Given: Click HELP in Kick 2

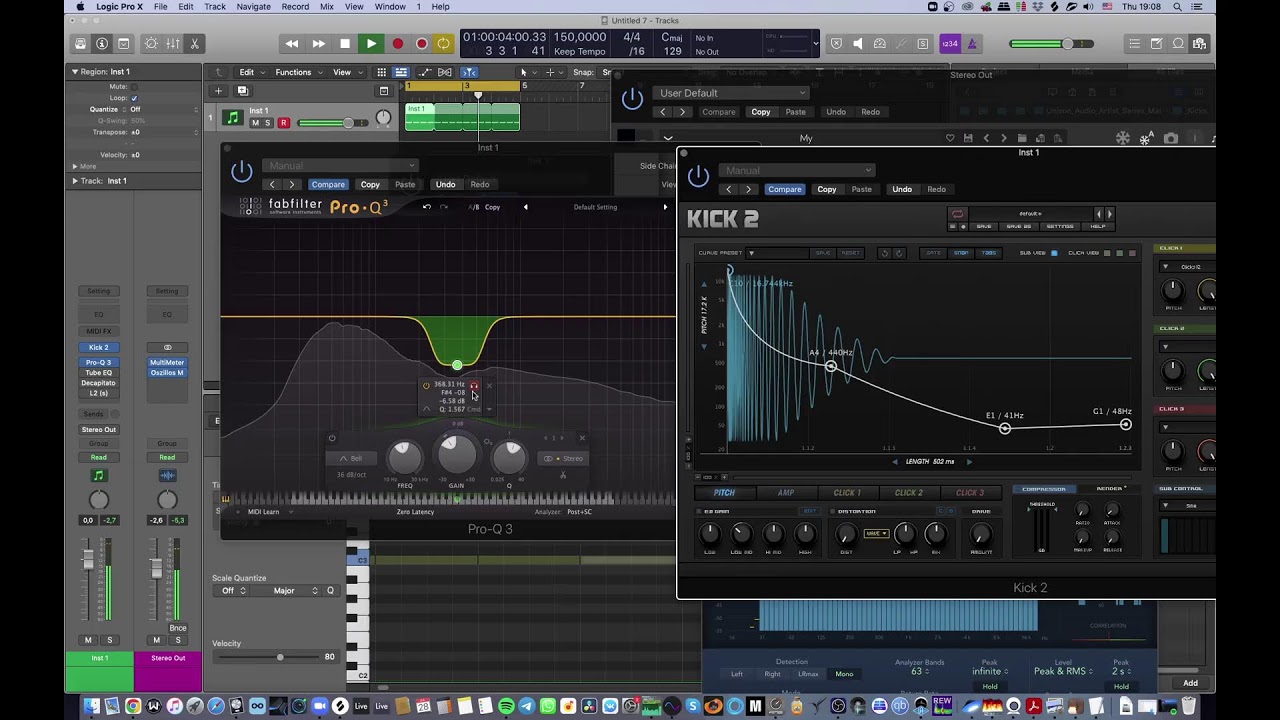Looking at the screenshot, I should [1098, 226].
